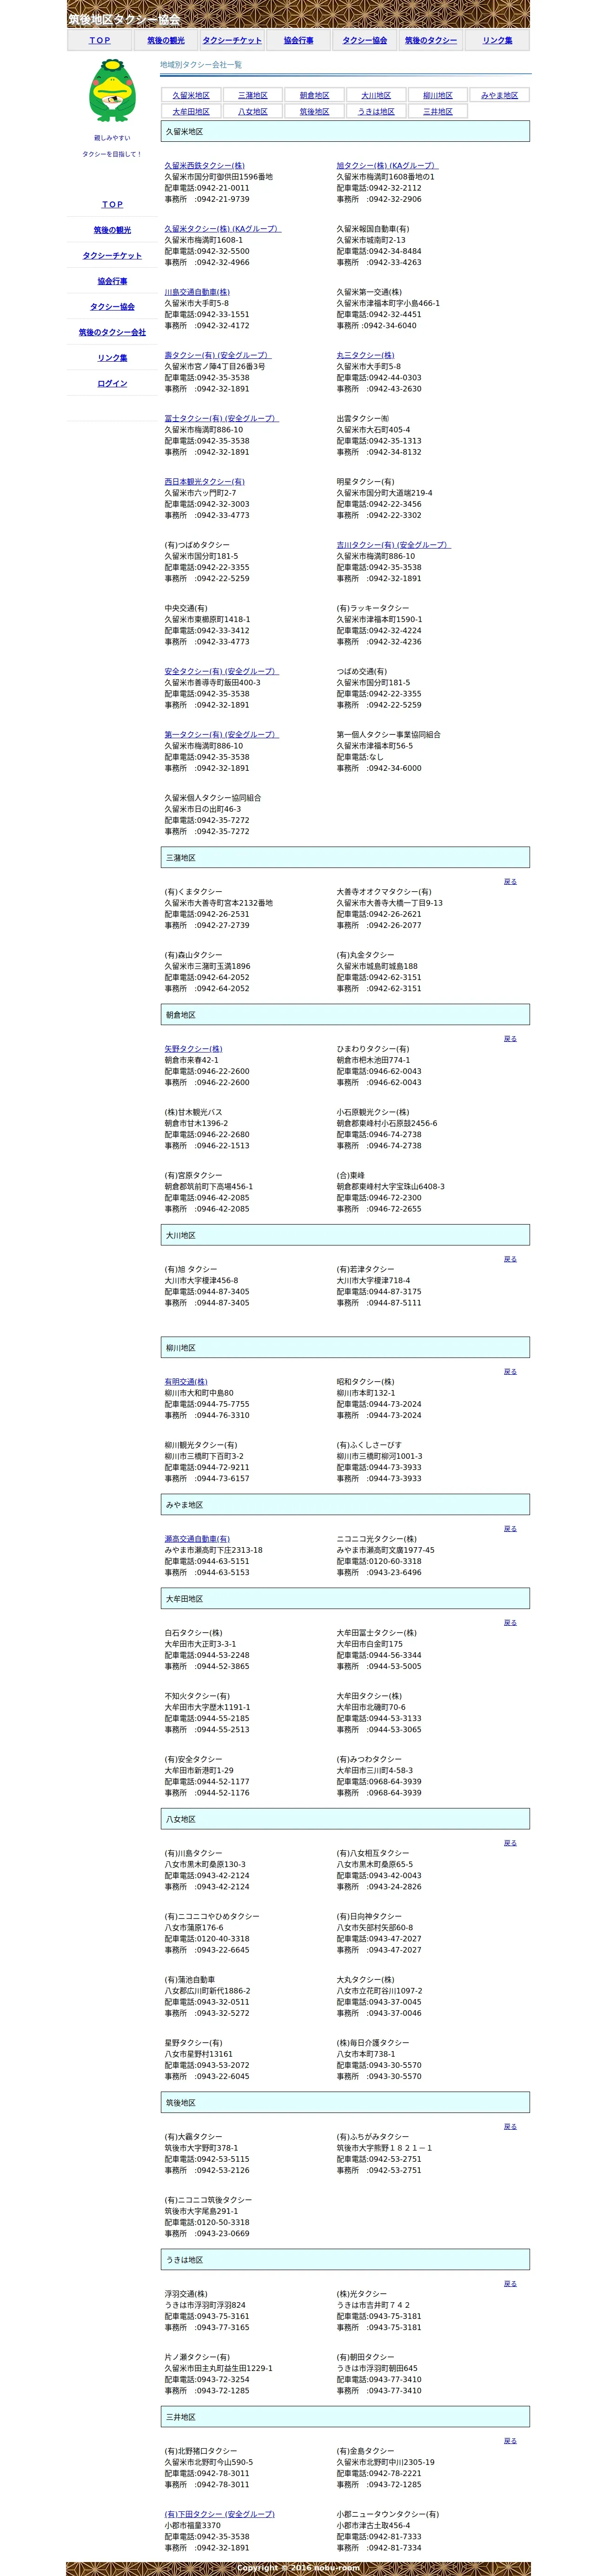597x2576 pixels.
Task: Open タクシー協会 in the top navigation bar
Action: [x=365, y=40]
